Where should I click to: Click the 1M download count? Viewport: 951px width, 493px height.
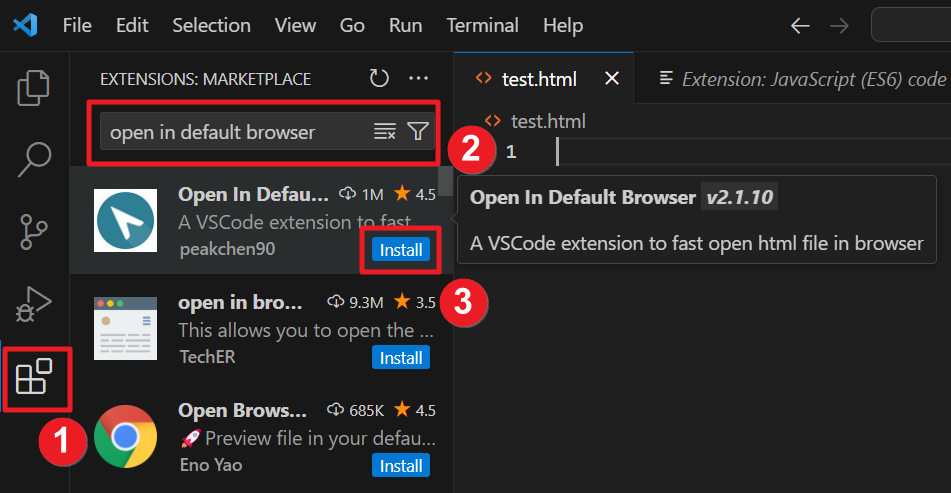pyautogui.click(x=361, y=194)
